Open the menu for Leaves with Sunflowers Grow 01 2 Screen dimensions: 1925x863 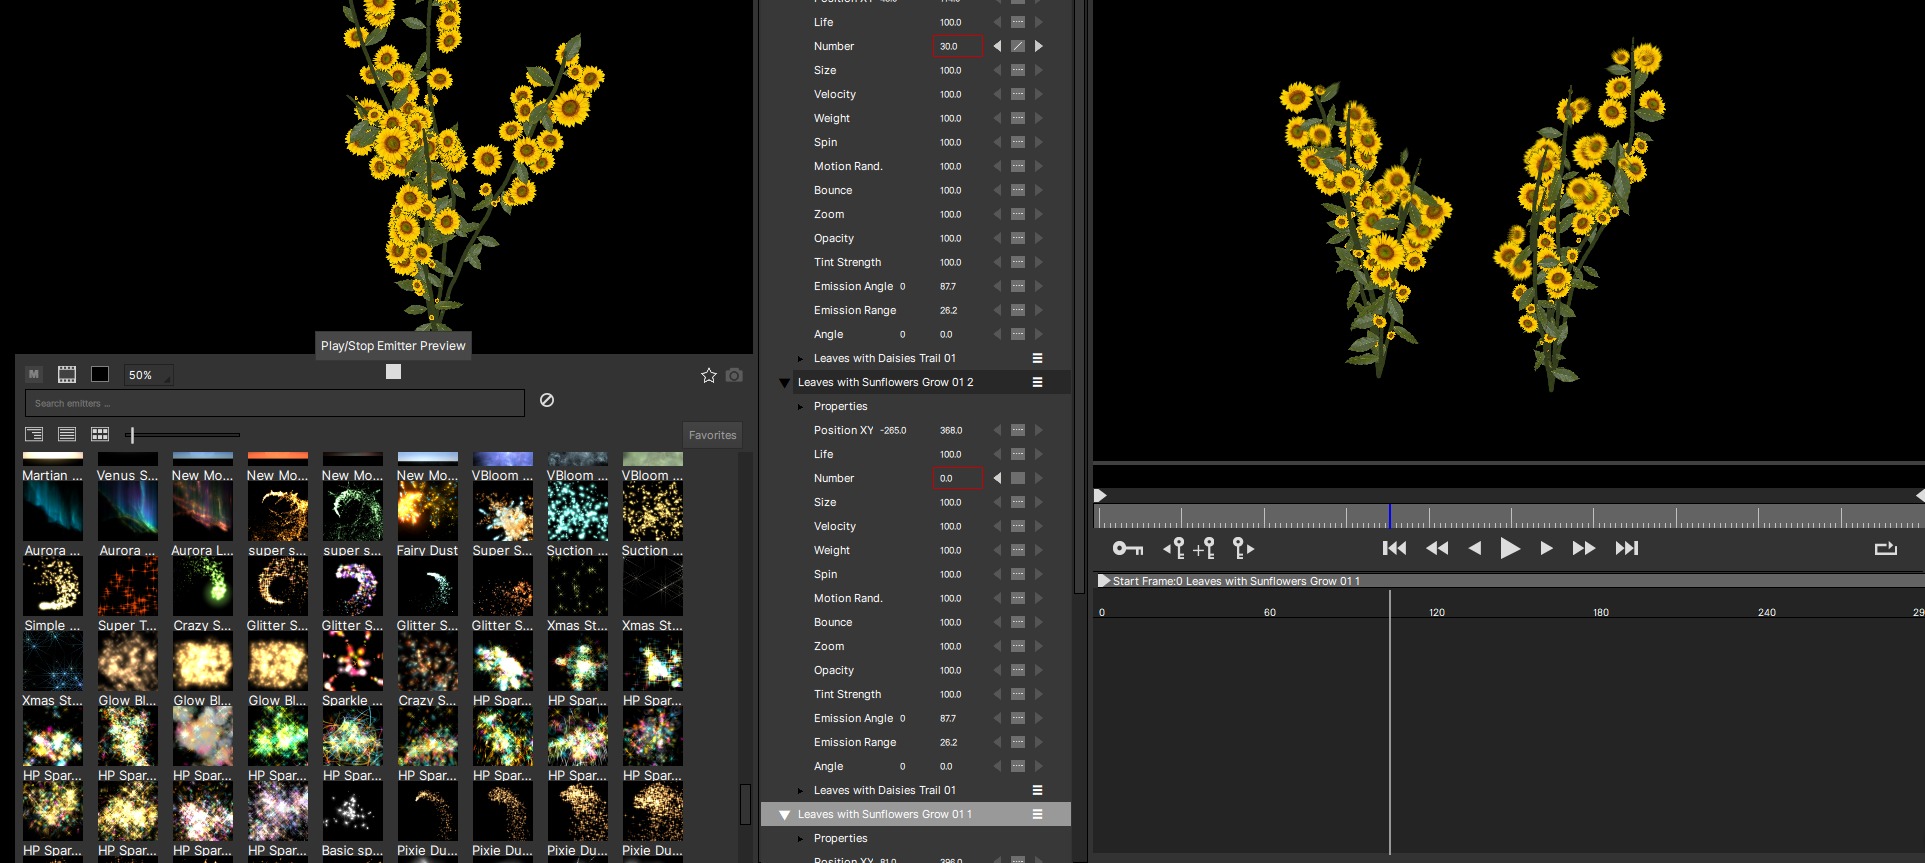click(x=1037, y=382)
